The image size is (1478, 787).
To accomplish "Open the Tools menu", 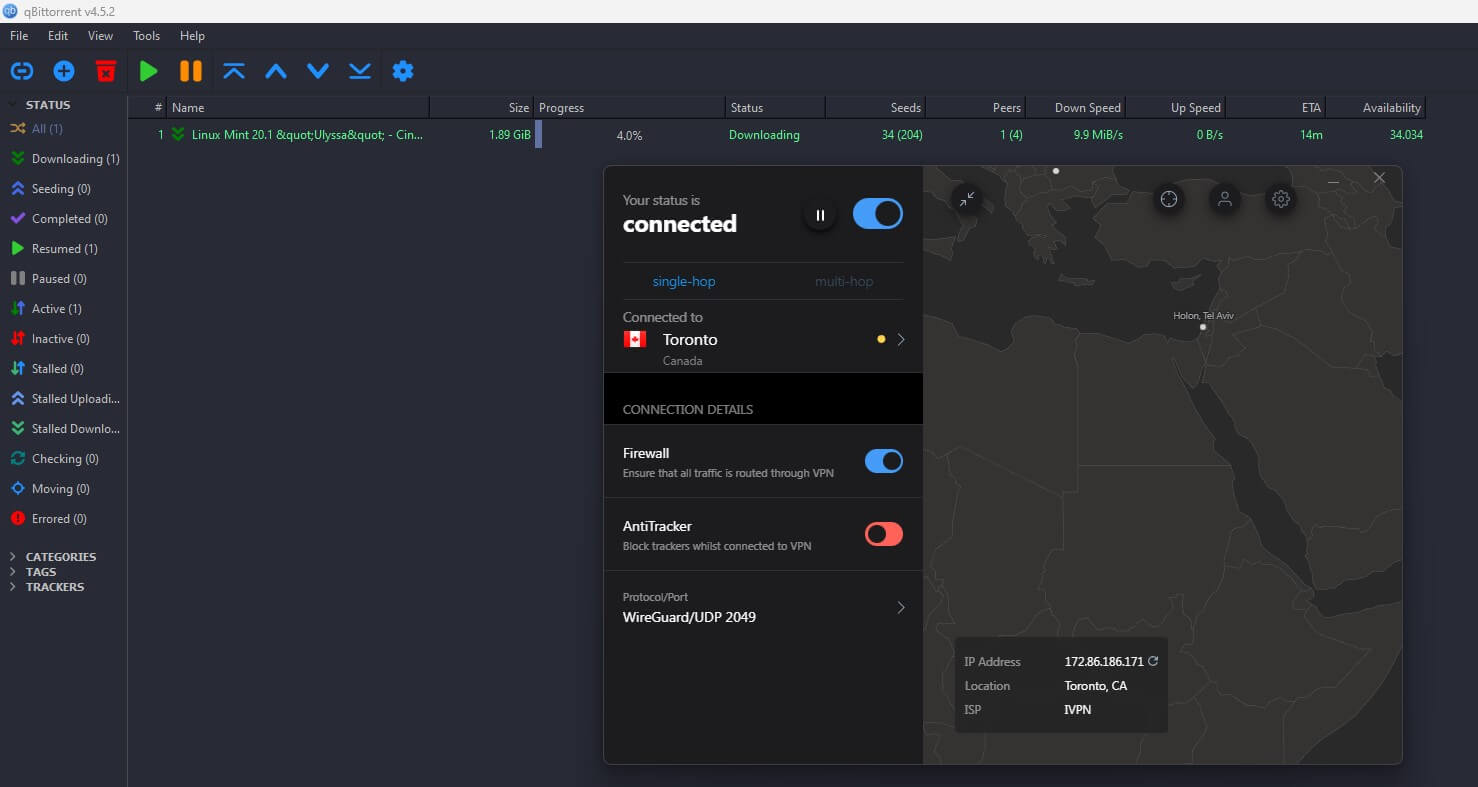I will (146, 36).
